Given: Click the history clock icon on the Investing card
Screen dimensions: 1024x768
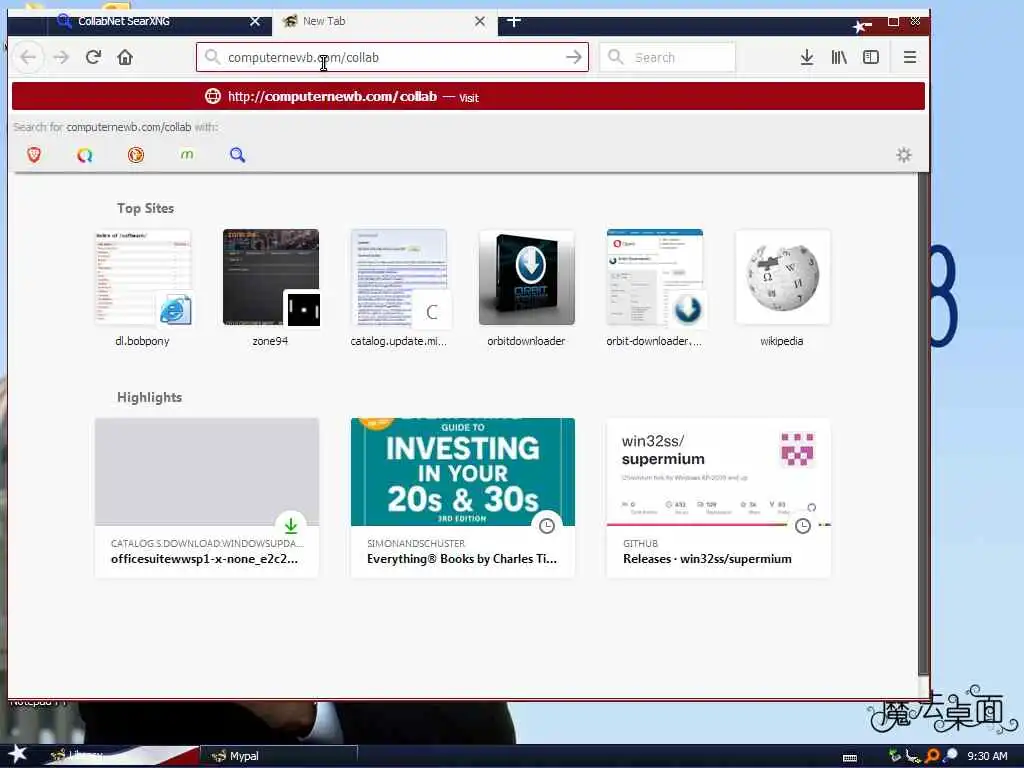Looking at the screenshot, I should [547, 526].
